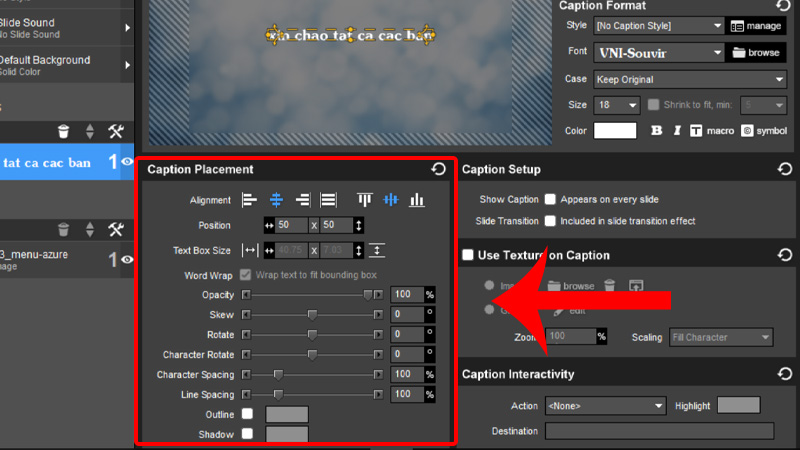Enable Included in slide transition effect
This screenshot has width=800, height=450.
coord(550,221)
